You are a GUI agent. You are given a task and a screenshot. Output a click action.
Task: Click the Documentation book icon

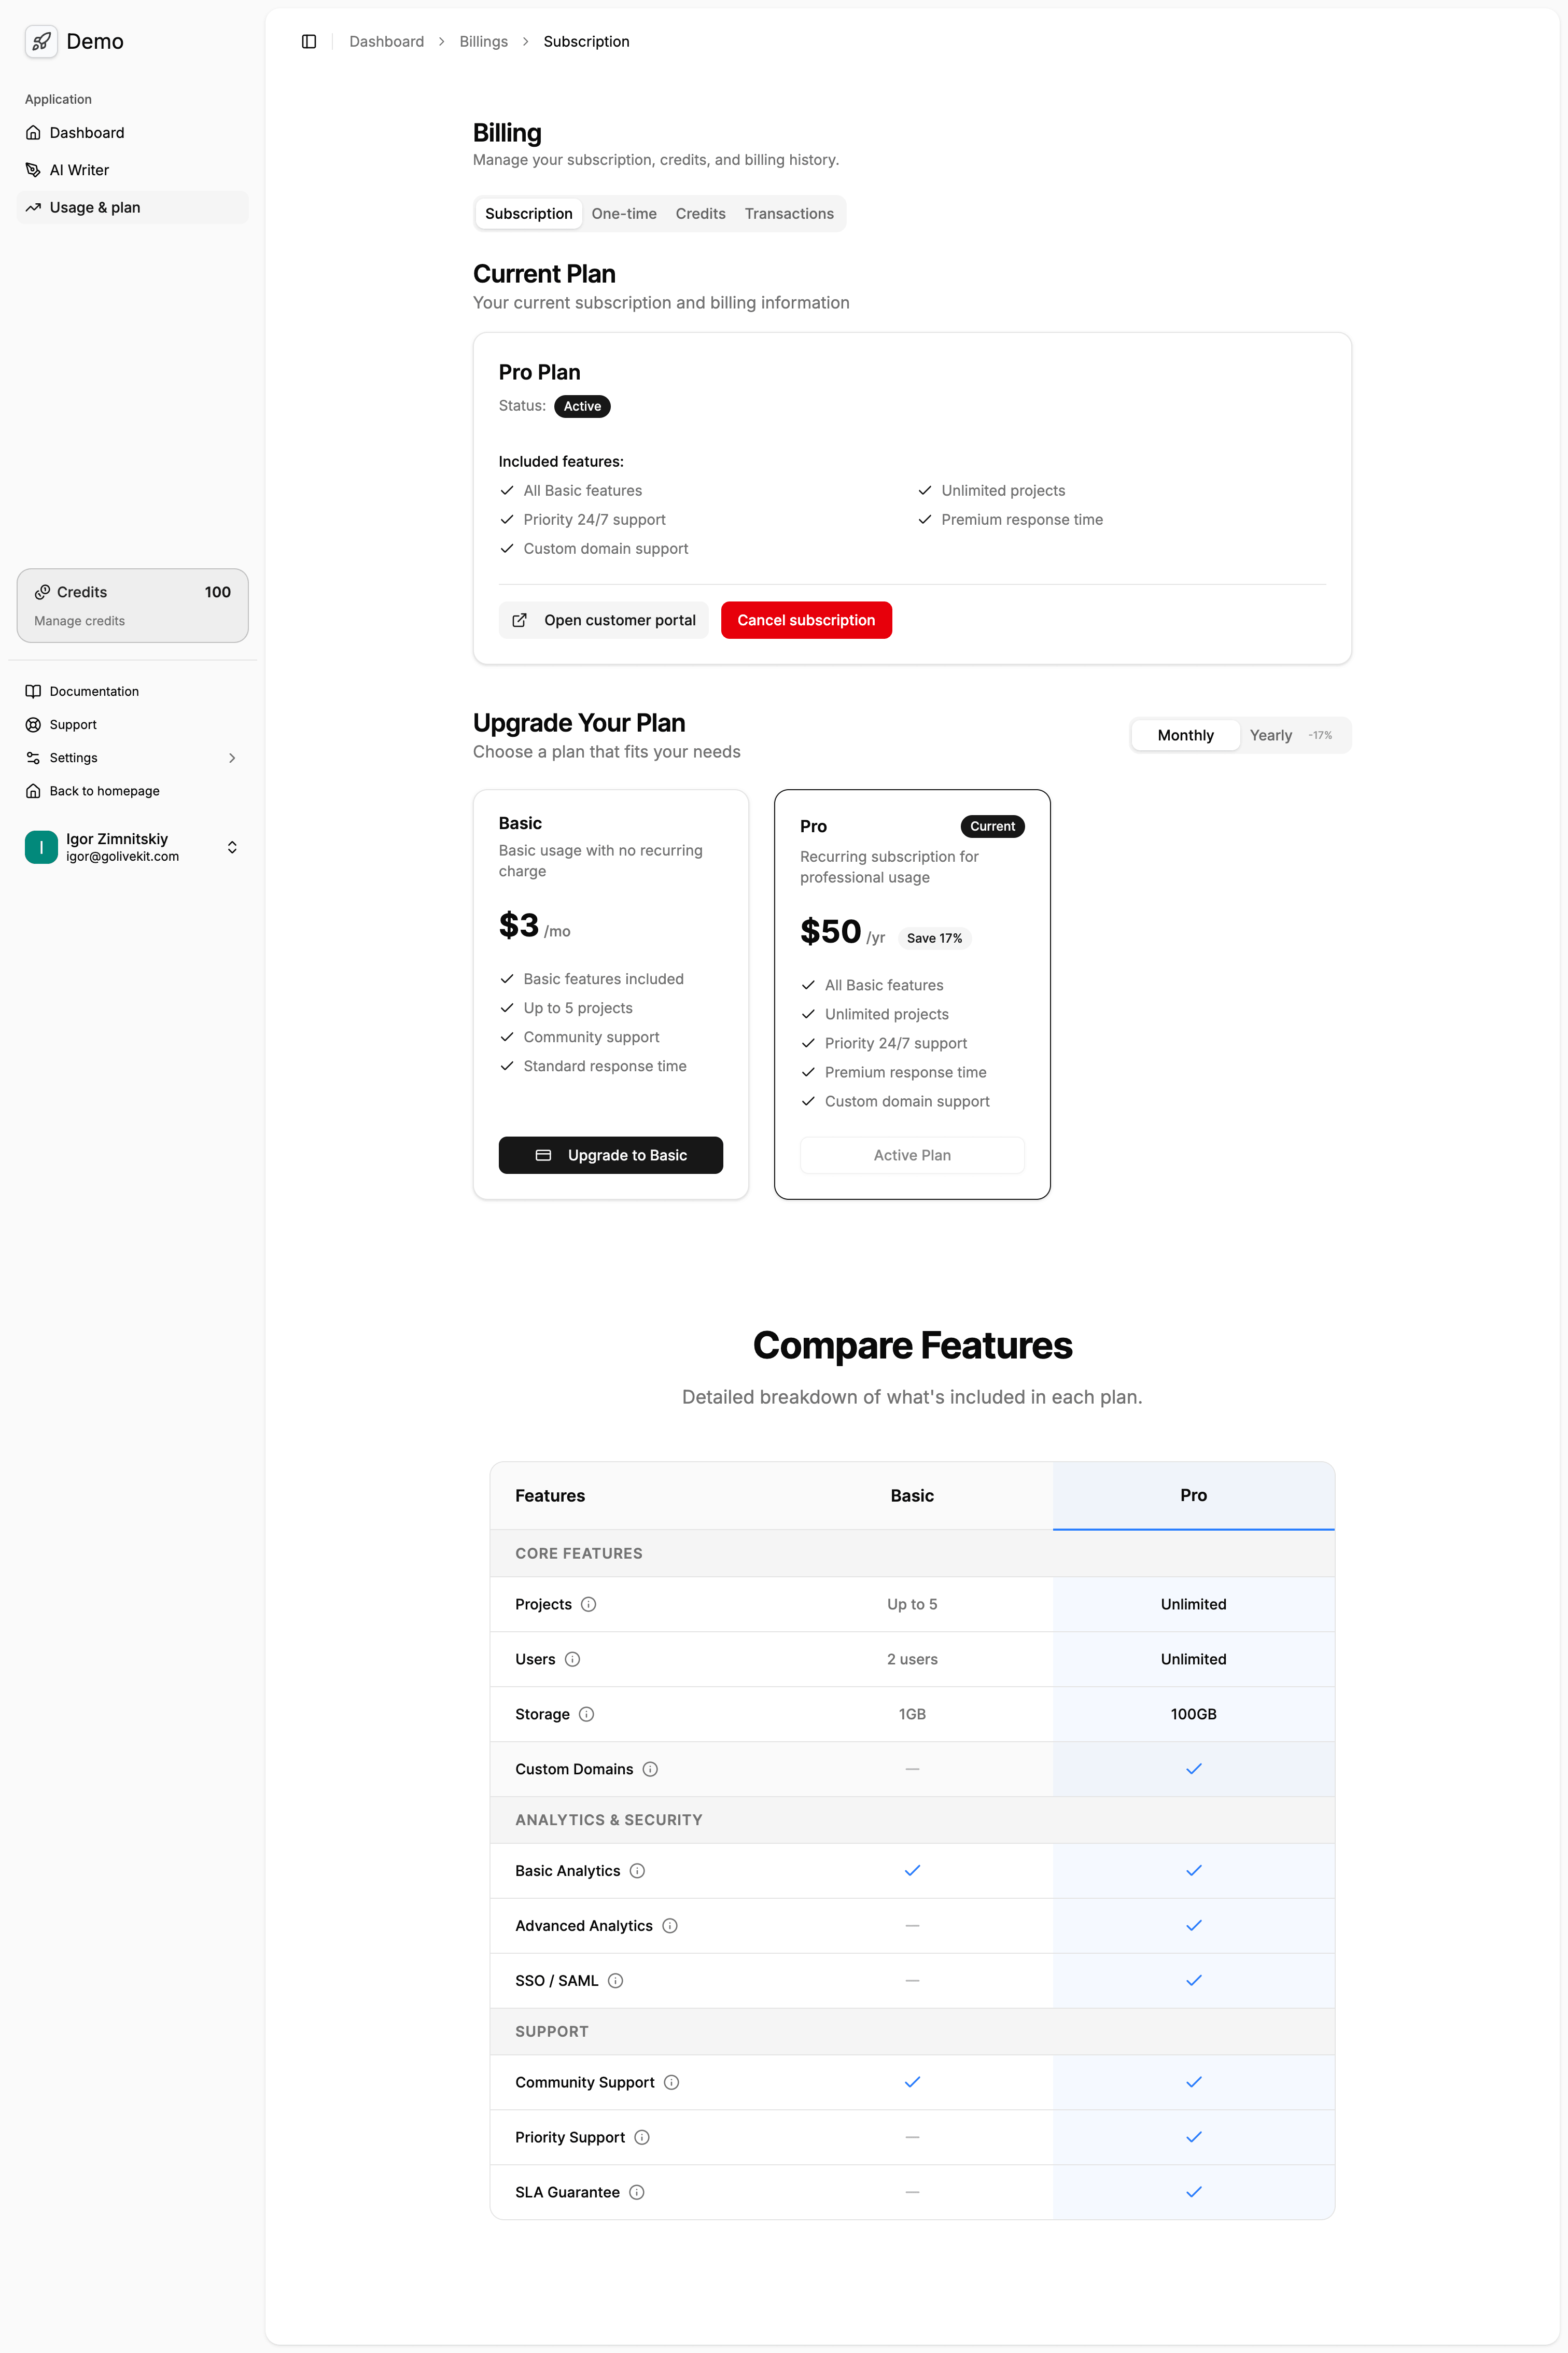33,691
